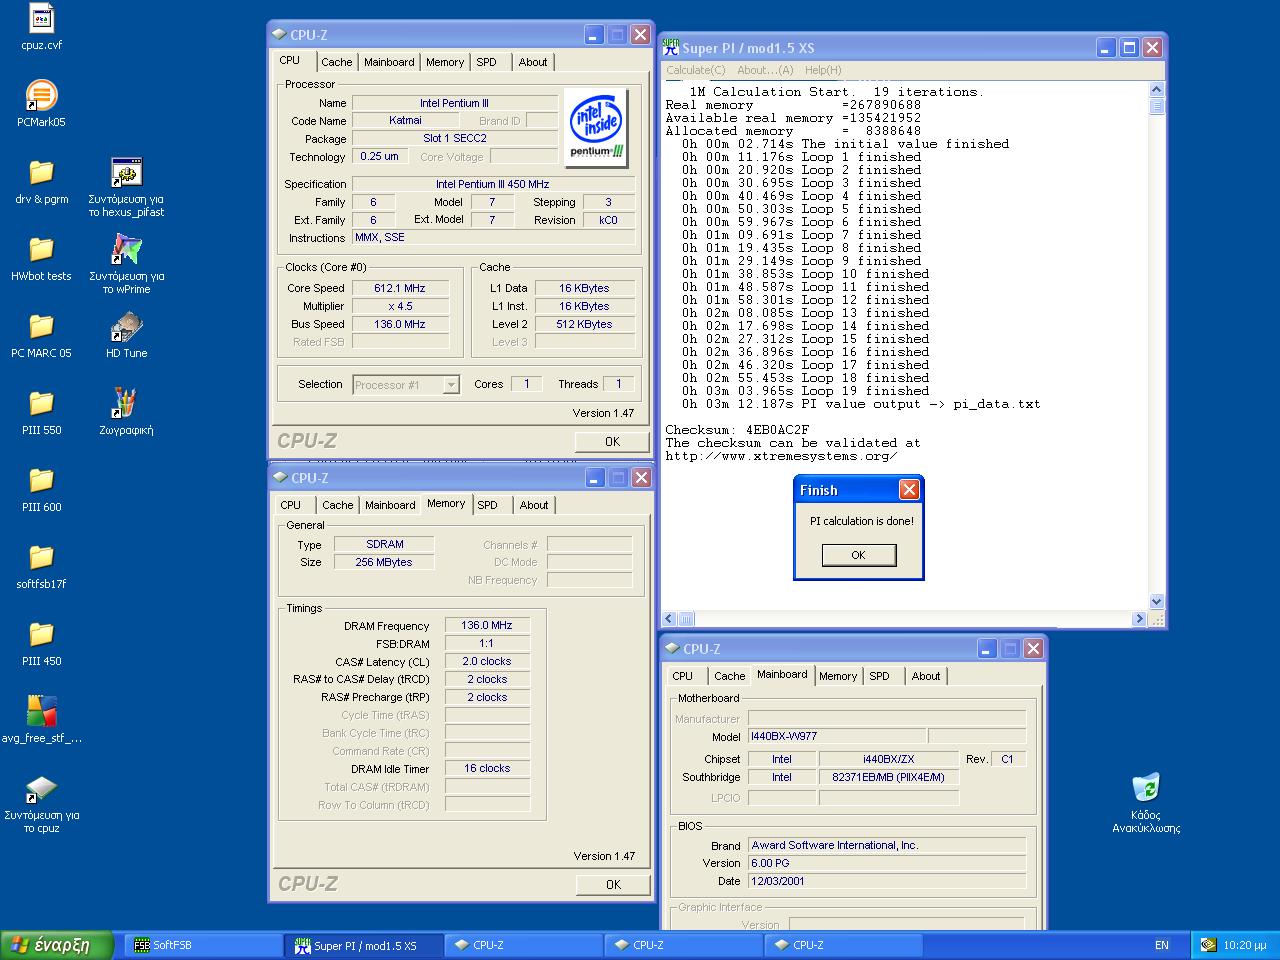Click the Award Software International BIOS brand
The image size is (1280, 960).
pos(886,845)
